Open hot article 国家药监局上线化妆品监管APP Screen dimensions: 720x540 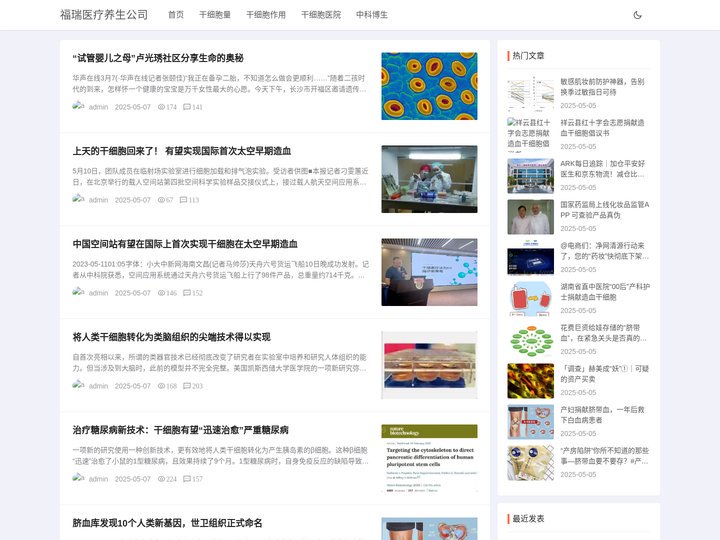point(604,210)
